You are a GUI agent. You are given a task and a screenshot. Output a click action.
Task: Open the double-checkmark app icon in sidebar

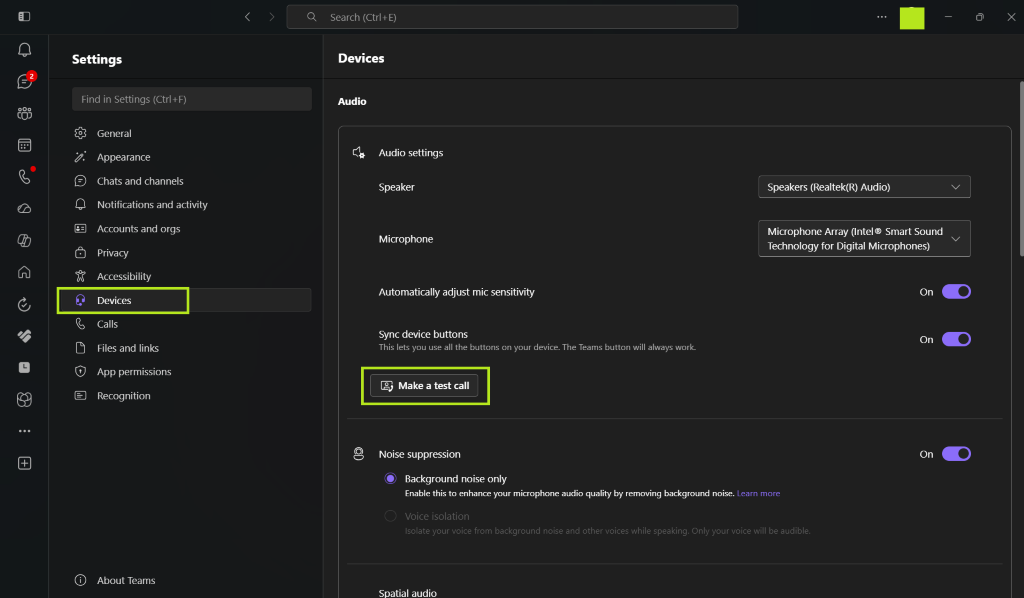[x=24, y=336]
